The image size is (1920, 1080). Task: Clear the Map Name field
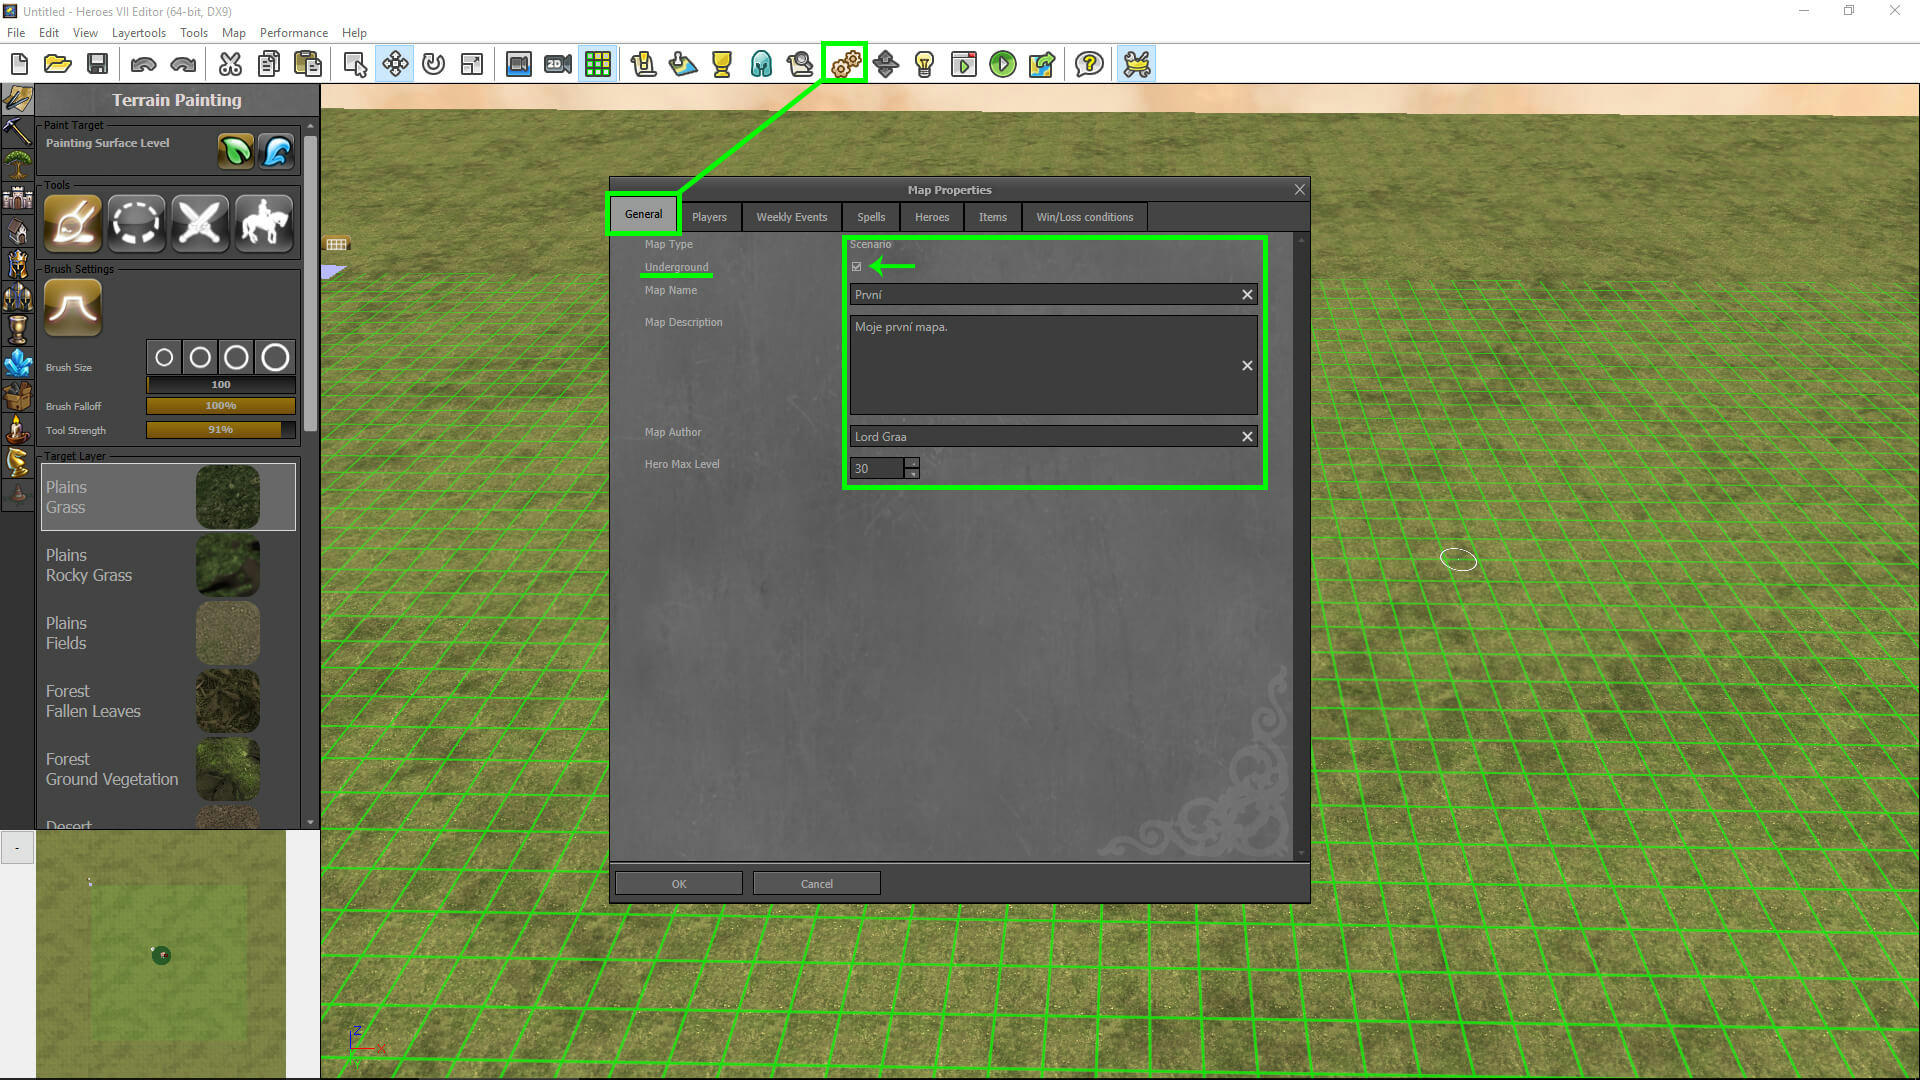click(1247, 295)
